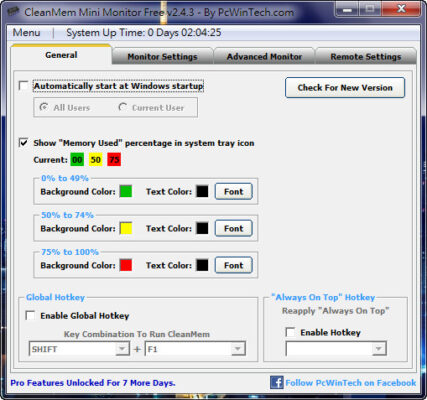Switch to the Monitor Settings tab
The width and height of the screenshot is (427, 400).
tap(162, 57)
